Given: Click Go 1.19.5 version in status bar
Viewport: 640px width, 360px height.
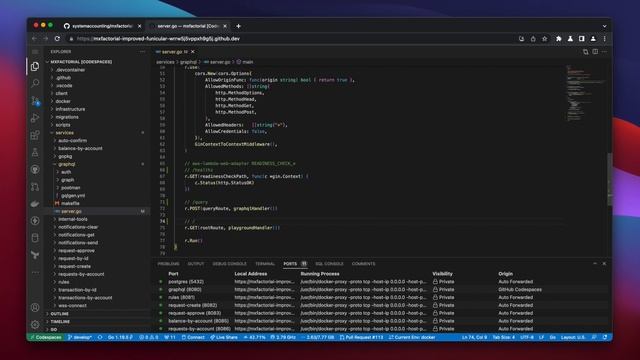Looking at the screenshot, I should coord(120,337).
